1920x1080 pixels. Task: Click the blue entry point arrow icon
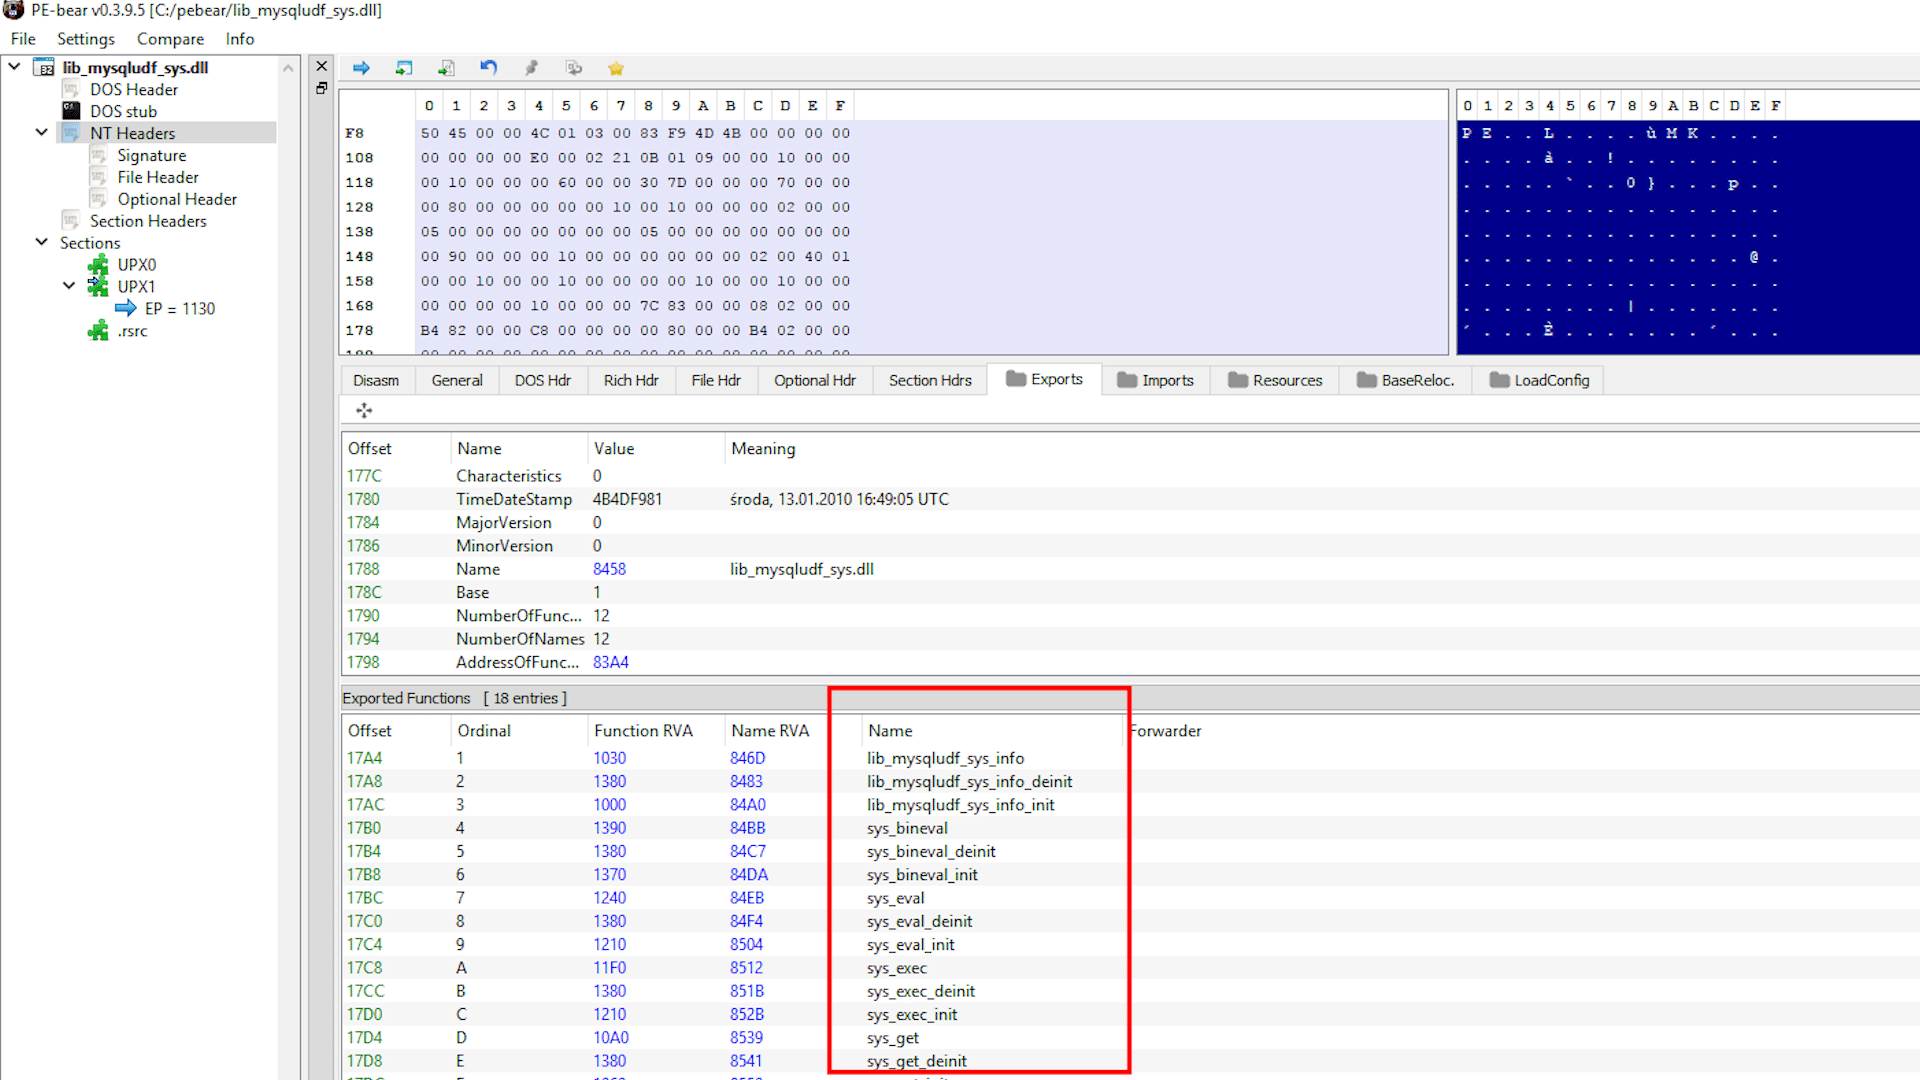[126, 308]
